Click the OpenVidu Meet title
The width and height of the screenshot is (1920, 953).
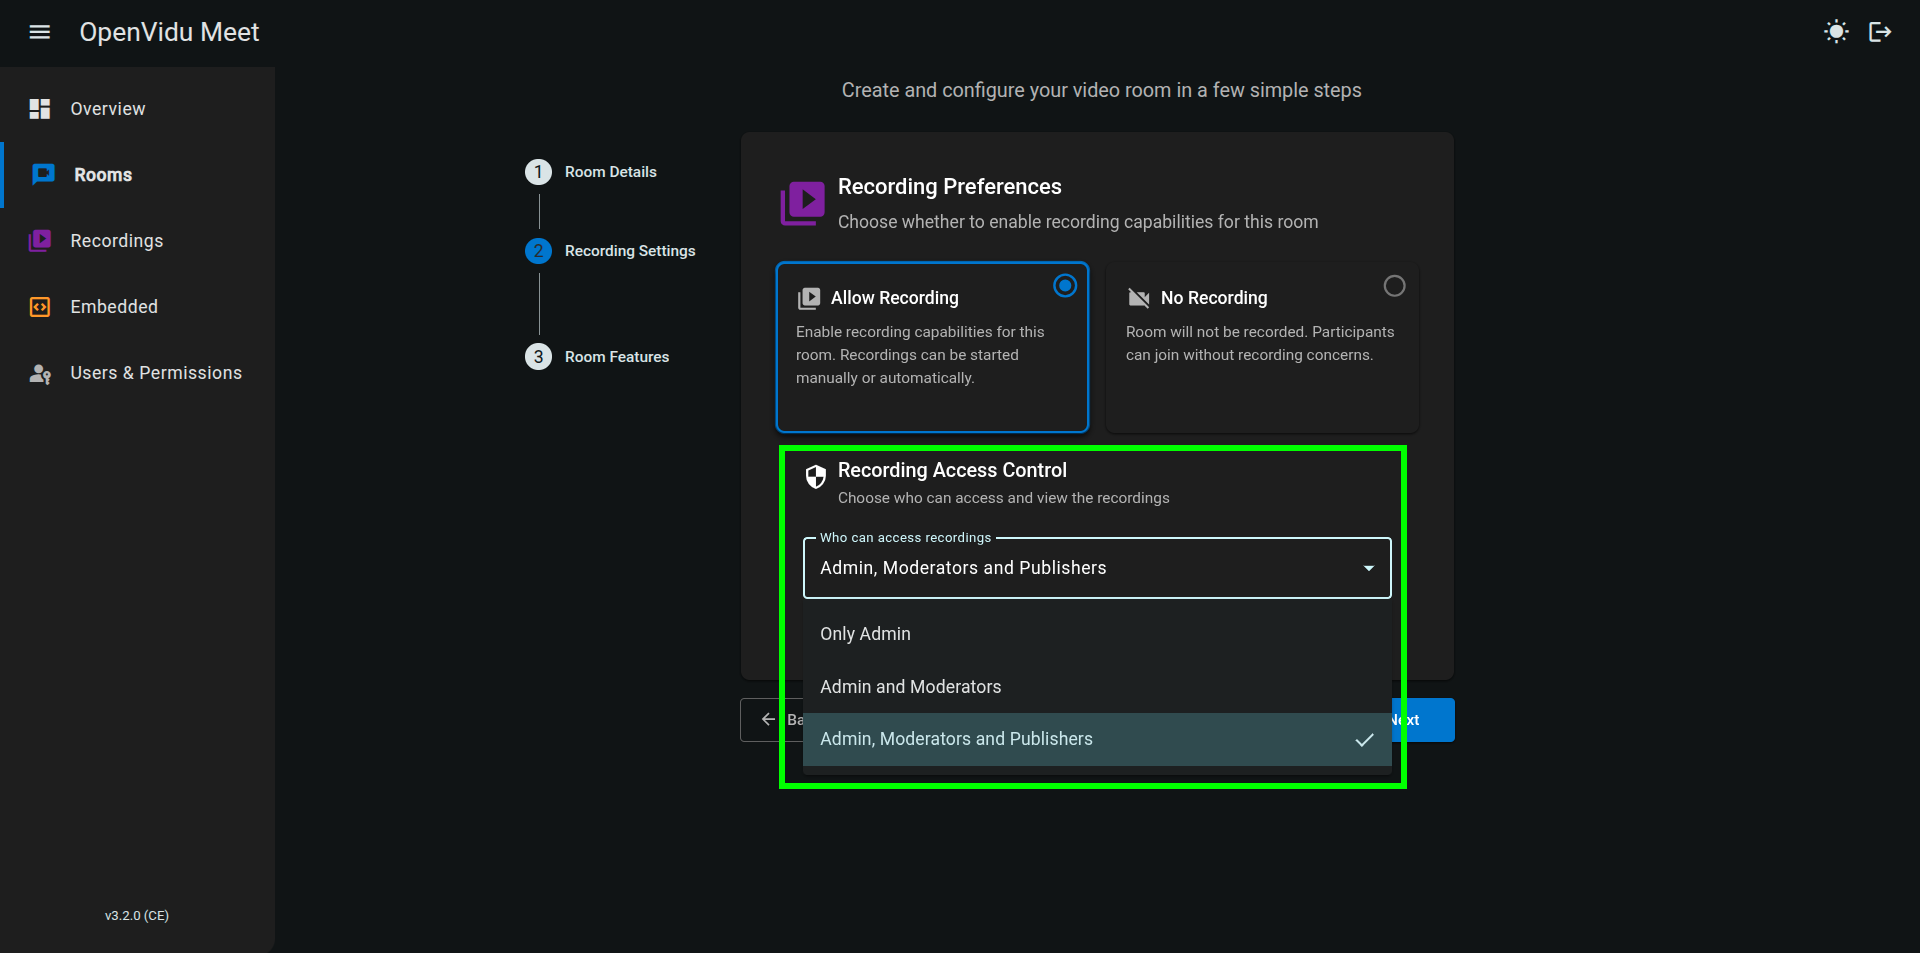point(169,32)
